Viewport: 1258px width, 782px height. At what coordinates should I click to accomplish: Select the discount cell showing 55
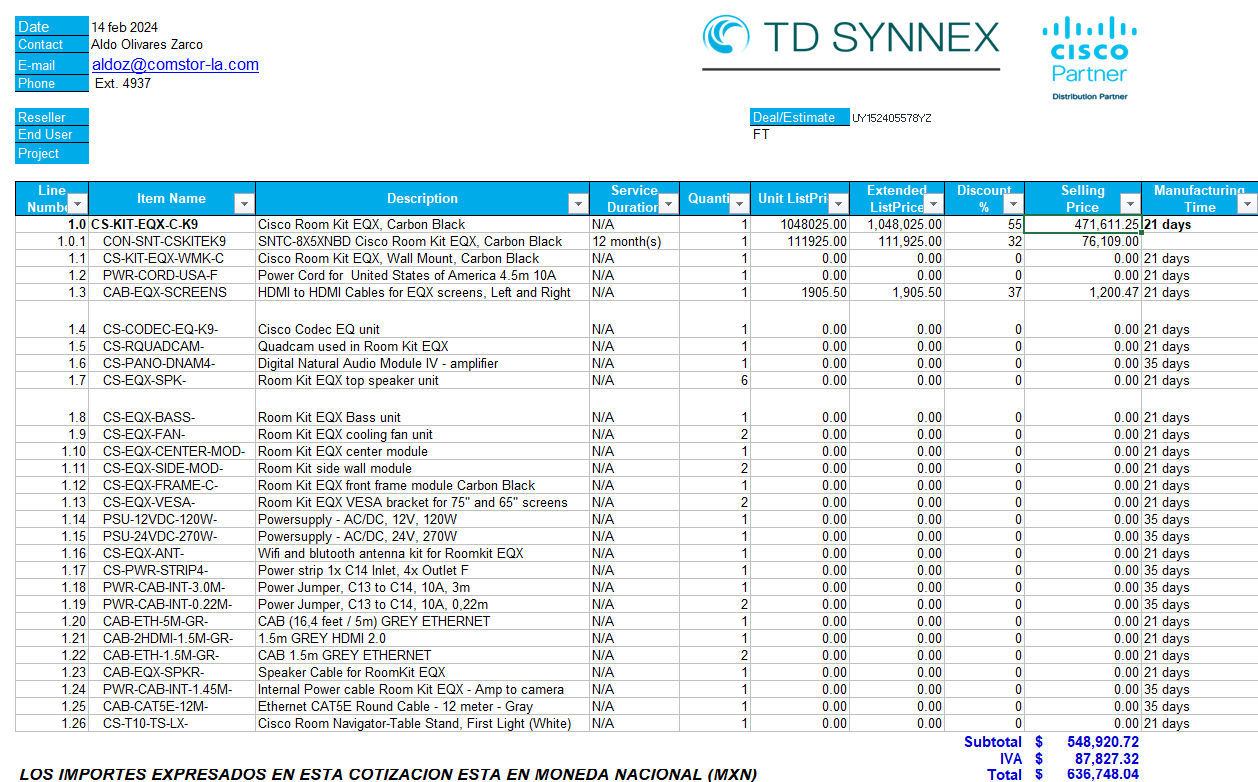click(x=984, y=225)
